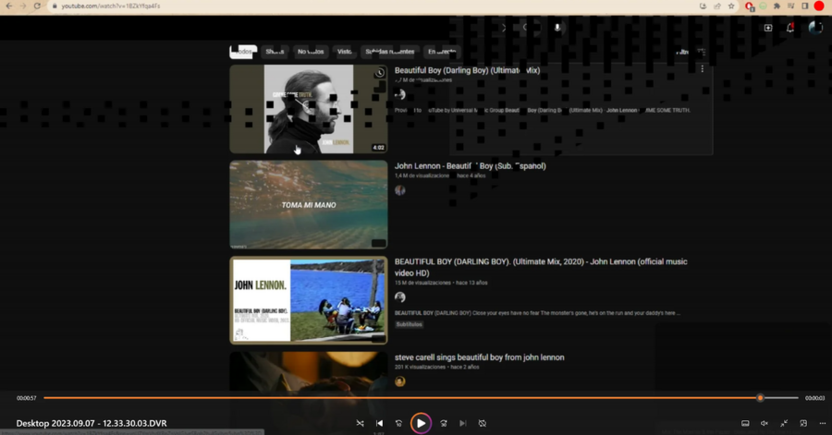832x435 pixels.
Task: Open the official music video HD title link
Action: click(x=541, y=267)
